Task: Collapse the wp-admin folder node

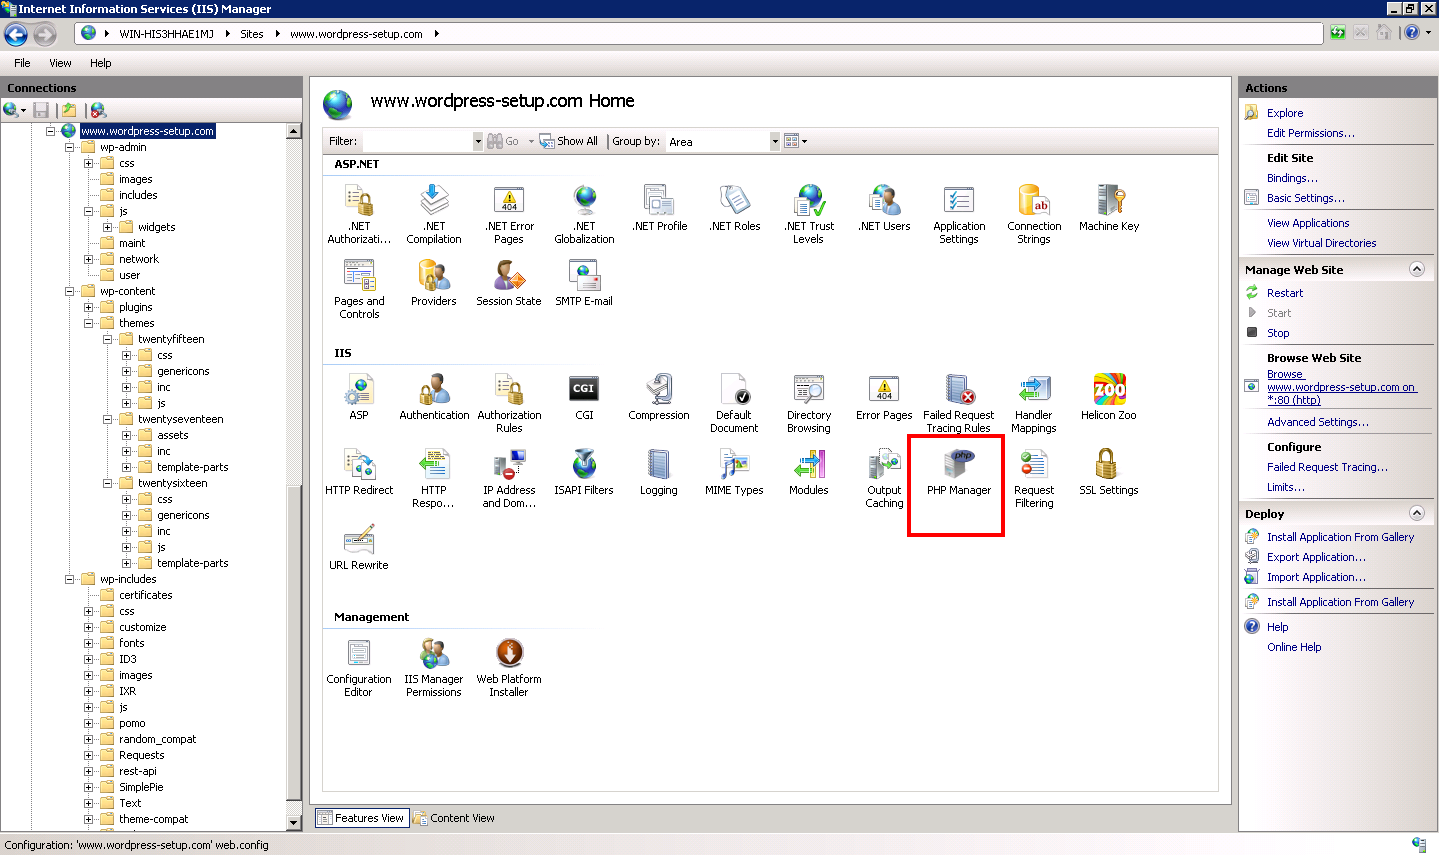Action: [69, 147]
